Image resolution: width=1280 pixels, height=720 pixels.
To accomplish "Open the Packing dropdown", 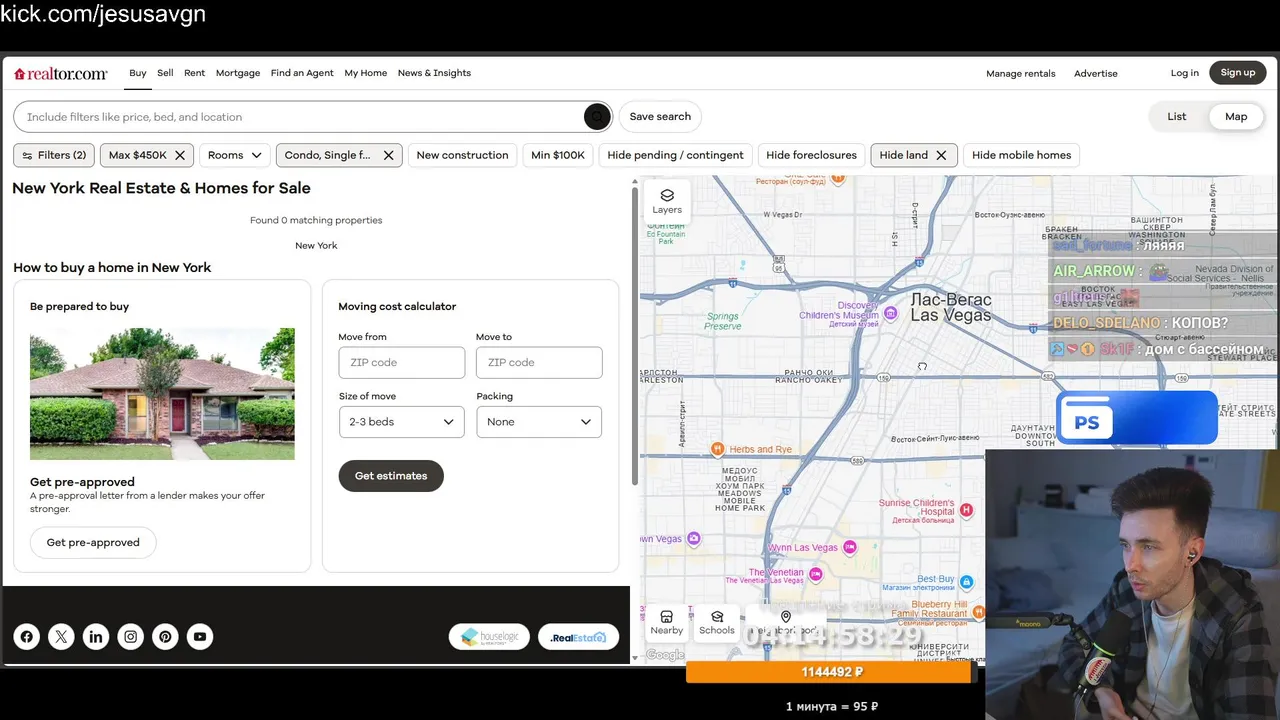I will [x=539, y=422].
